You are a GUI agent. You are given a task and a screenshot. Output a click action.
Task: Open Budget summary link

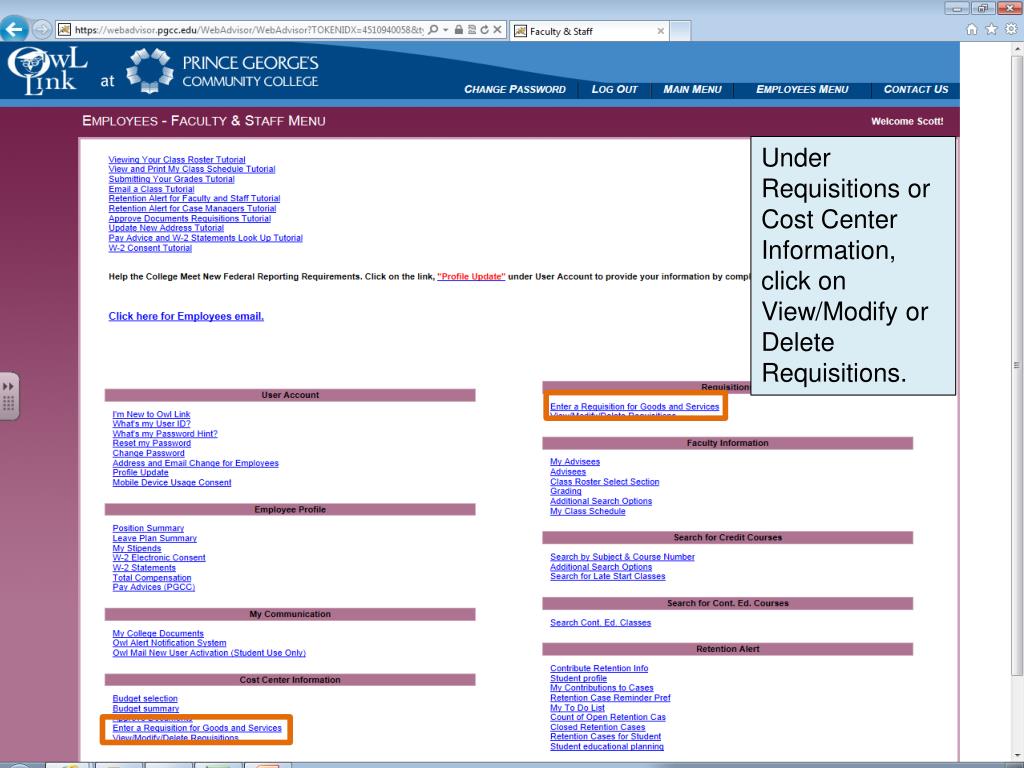point(146,709)
